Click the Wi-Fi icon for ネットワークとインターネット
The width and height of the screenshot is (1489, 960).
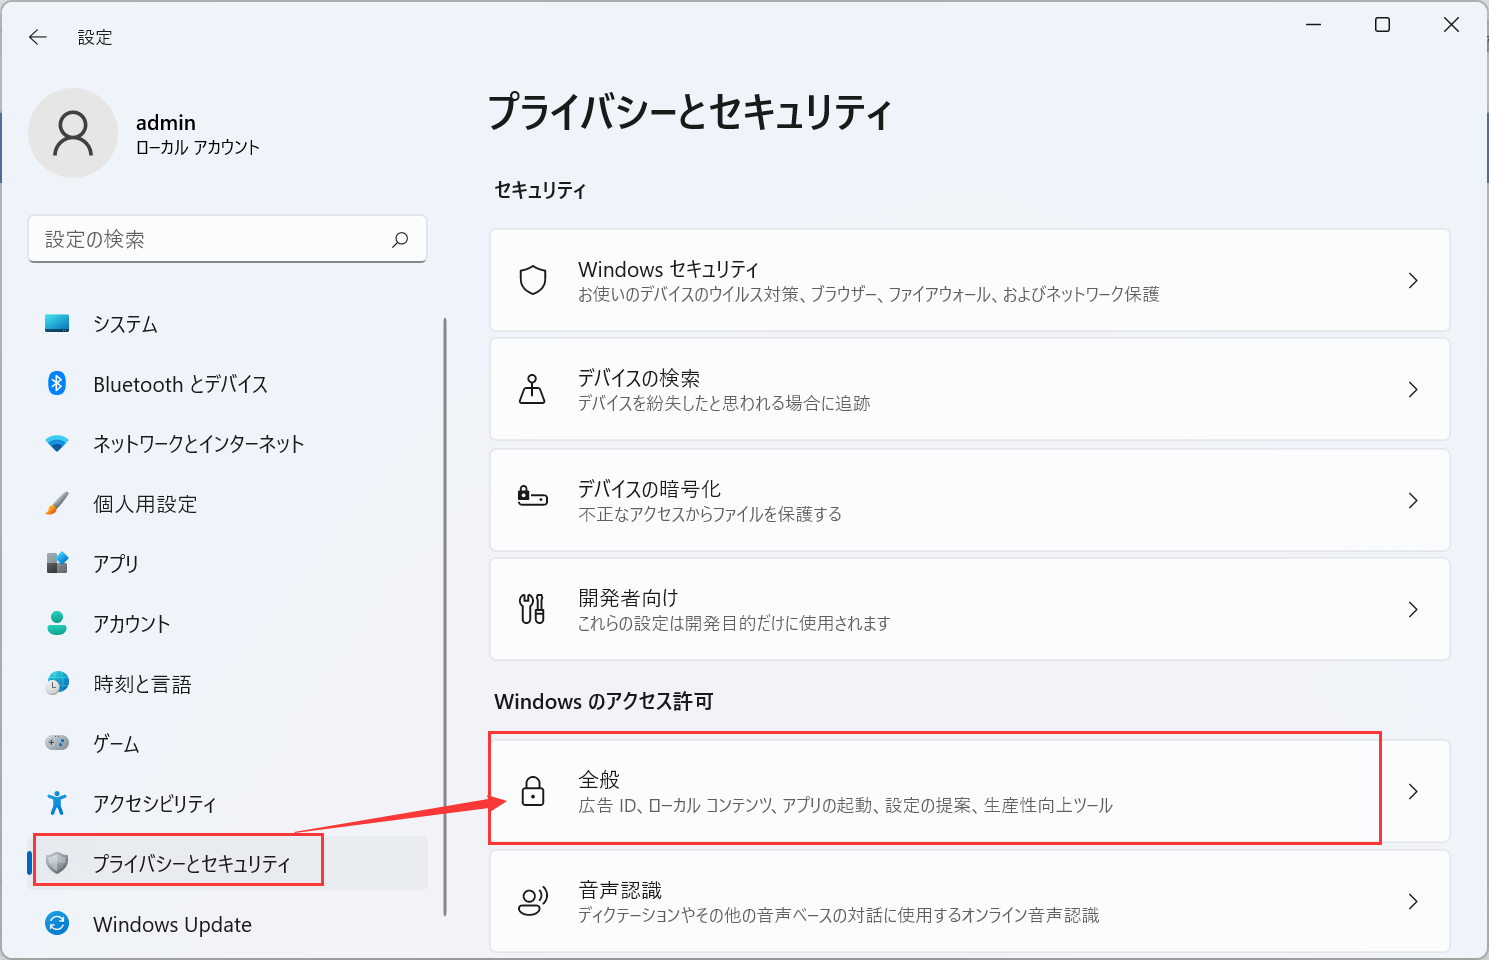pyautogui.click(x=57, y=443)
